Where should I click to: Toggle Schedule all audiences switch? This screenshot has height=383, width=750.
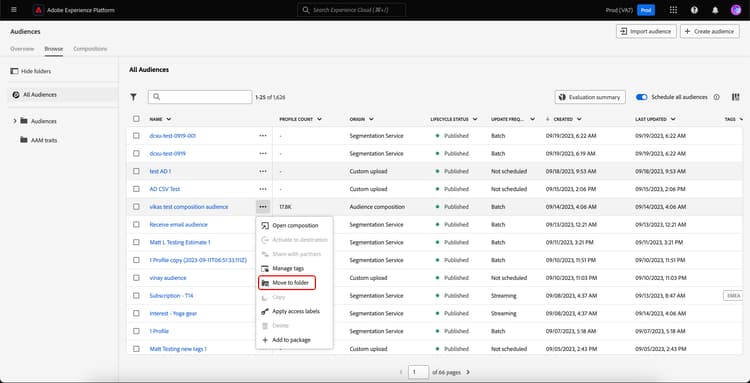641,97
